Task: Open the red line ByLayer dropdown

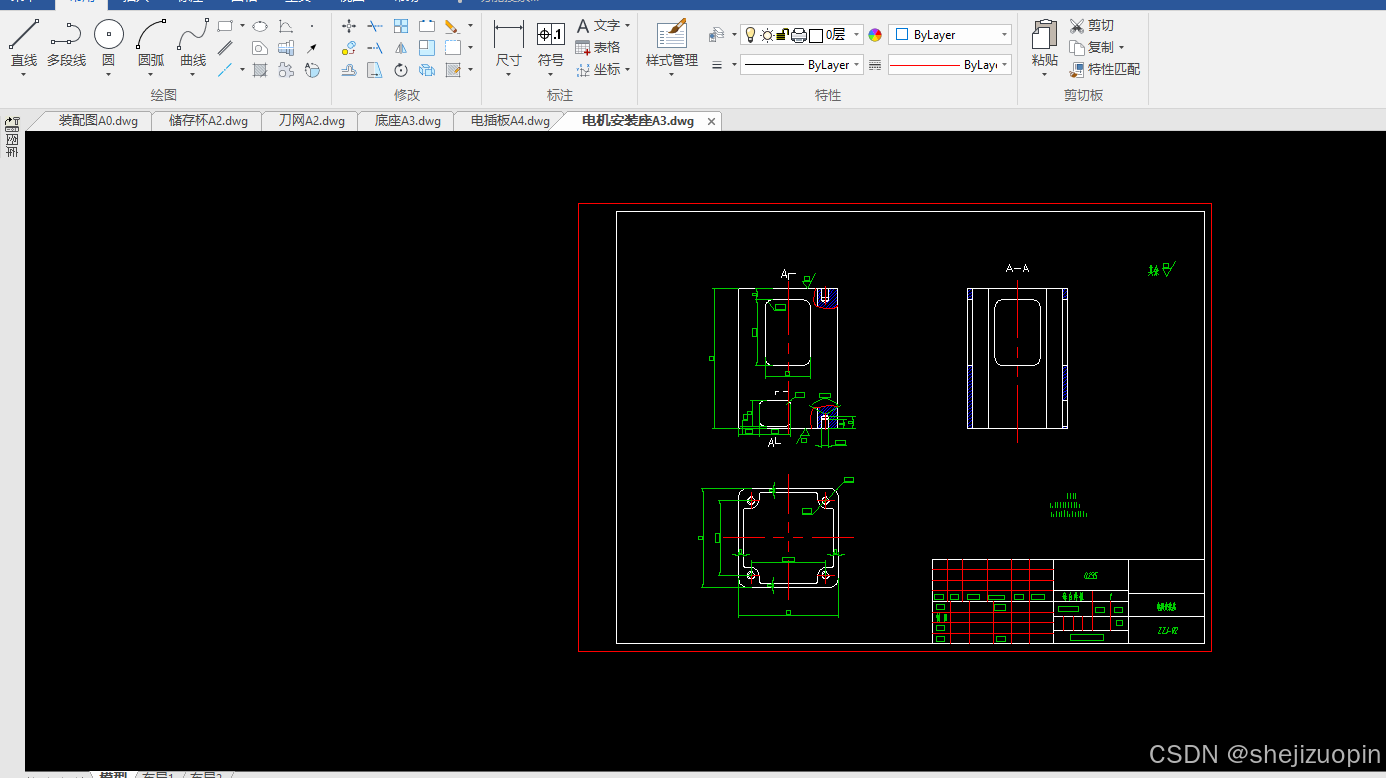Action: pyautogui.click(x=950, y=65)
